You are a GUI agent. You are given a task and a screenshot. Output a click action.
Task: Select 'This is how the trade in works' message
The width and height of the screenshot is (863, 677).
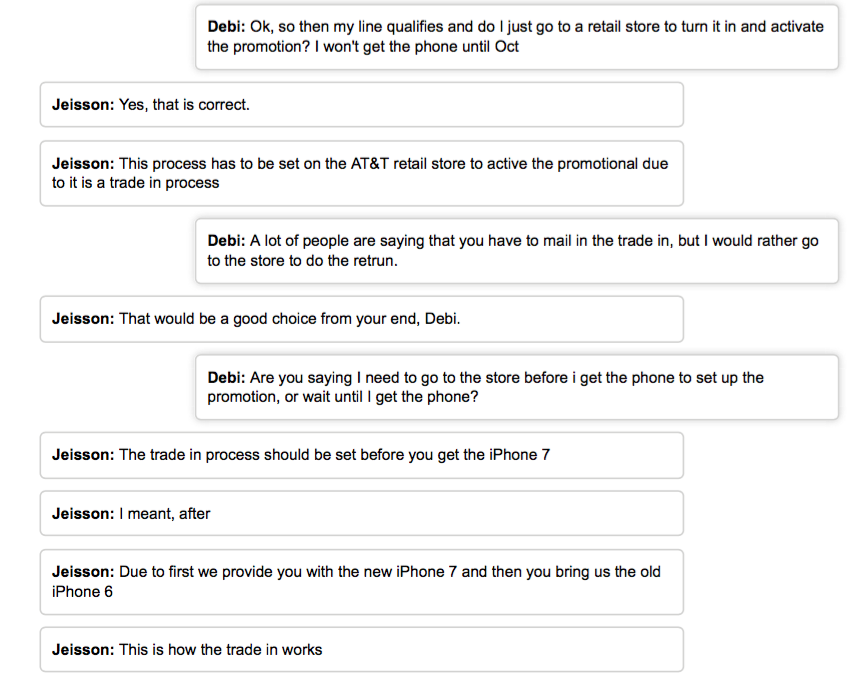[x=362, y=649]
